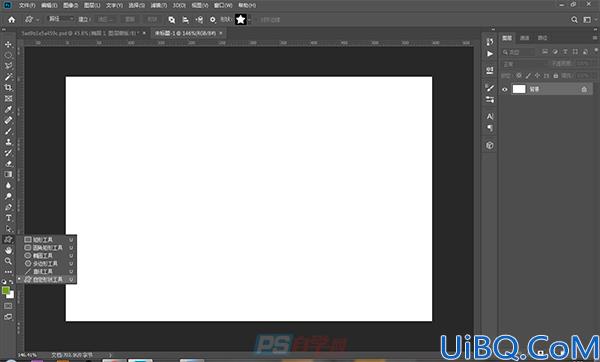Choose Rectangle tool in shape flyout

tap(48, 240)
